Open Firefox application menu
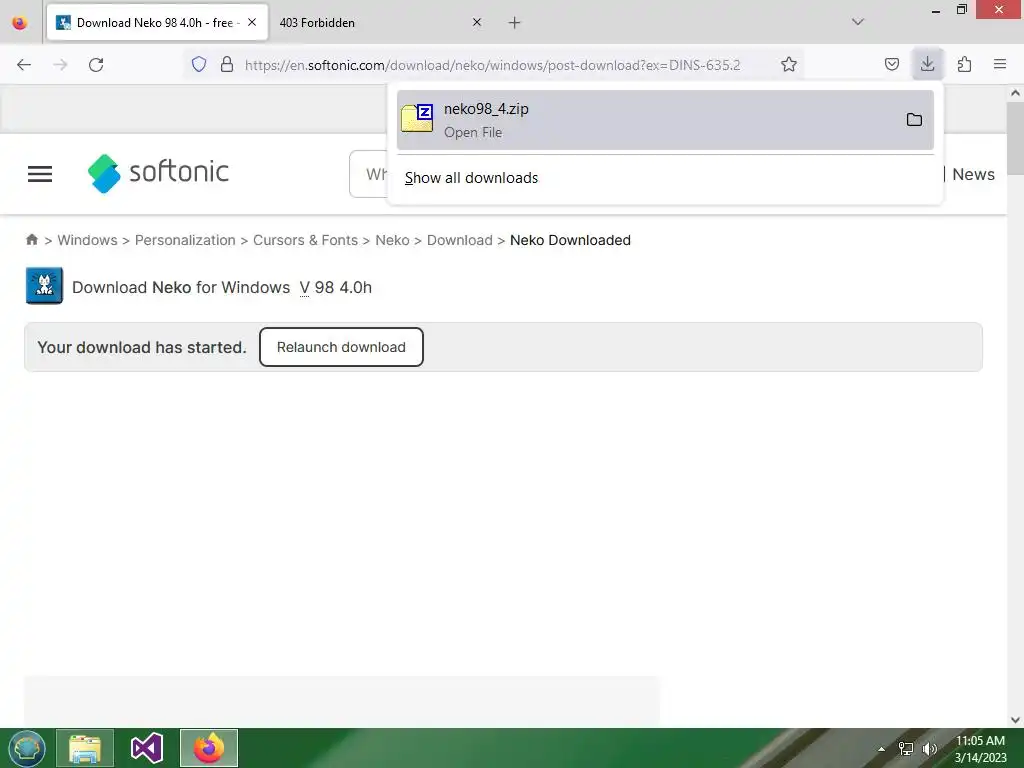1024x768 pixels. pos(1000,64)
